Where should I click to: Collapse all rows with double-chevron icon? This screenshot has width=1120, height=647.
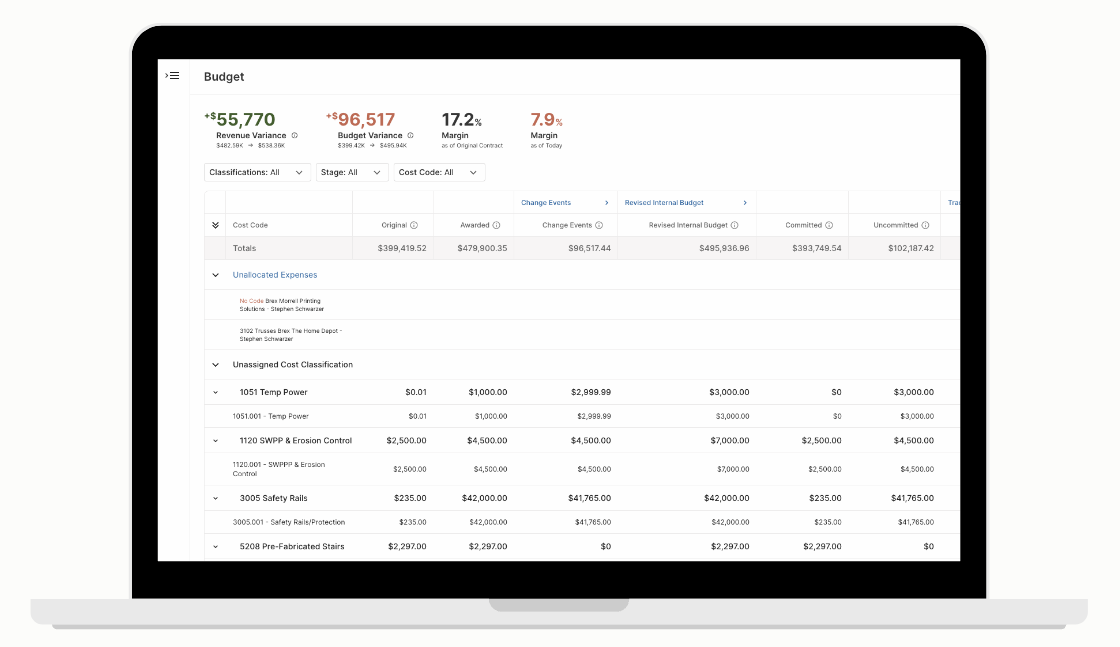coord(215,225)
